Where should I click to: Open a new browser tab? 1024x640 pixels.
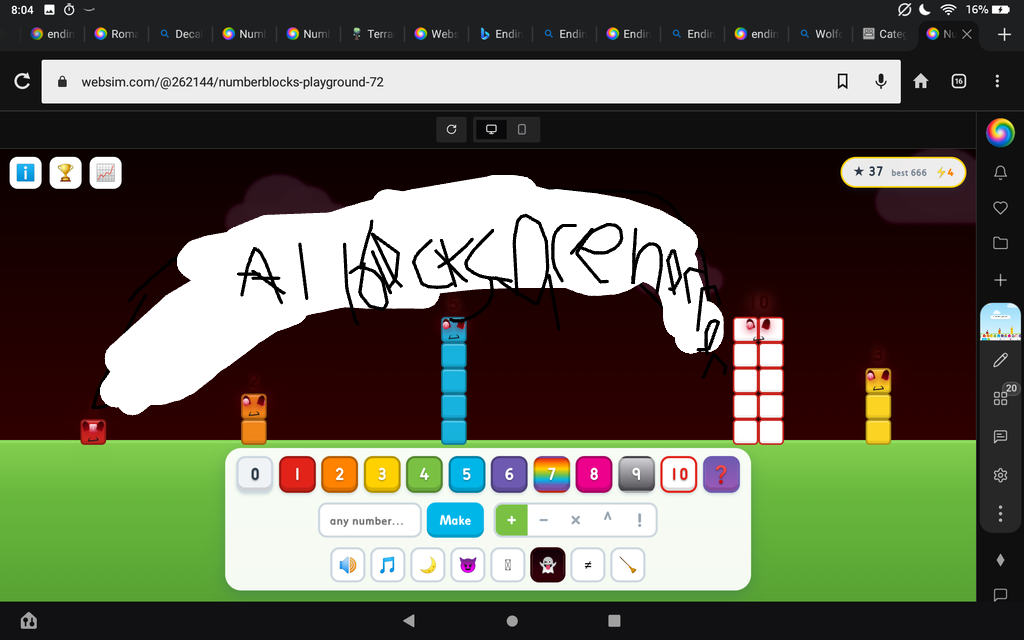tap(1004, 34)
